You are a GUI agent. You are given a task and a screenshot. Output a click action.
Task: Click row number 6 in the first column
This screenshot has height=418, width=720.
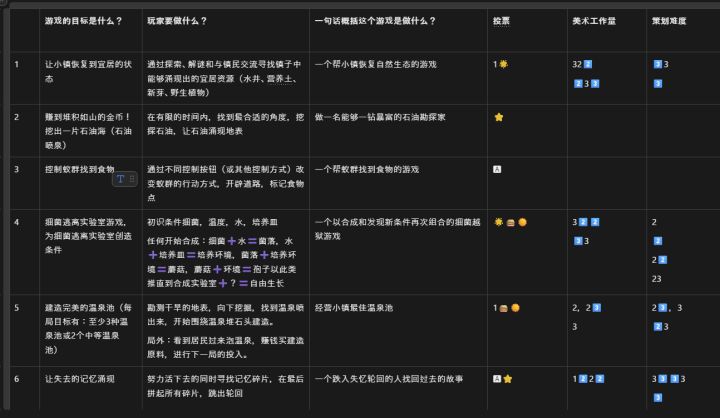pos(17,379)
